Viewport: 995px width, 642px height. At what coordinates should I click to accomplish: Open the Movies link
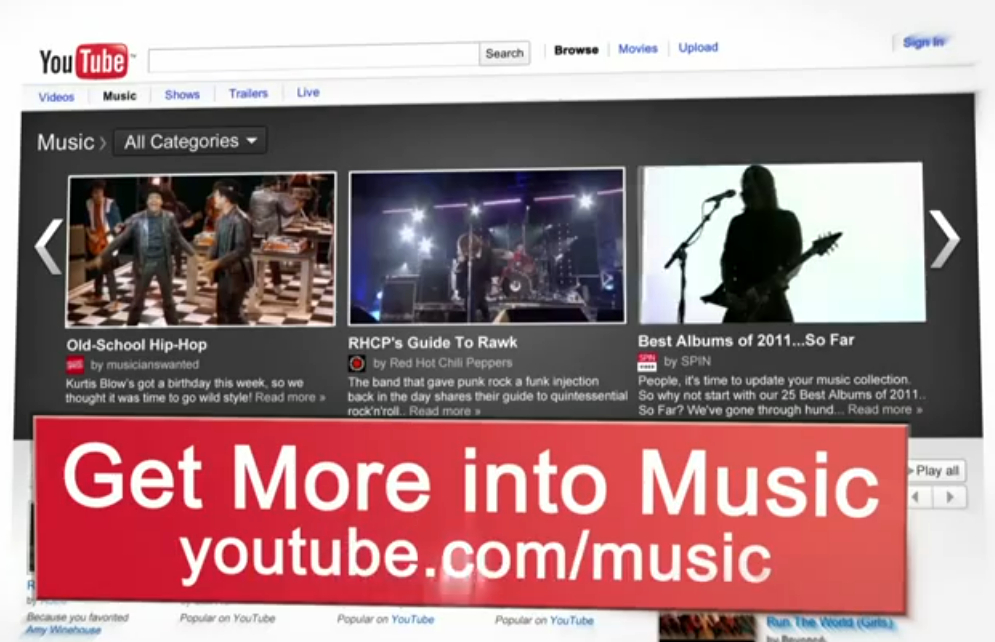click(x=638, y=48)
